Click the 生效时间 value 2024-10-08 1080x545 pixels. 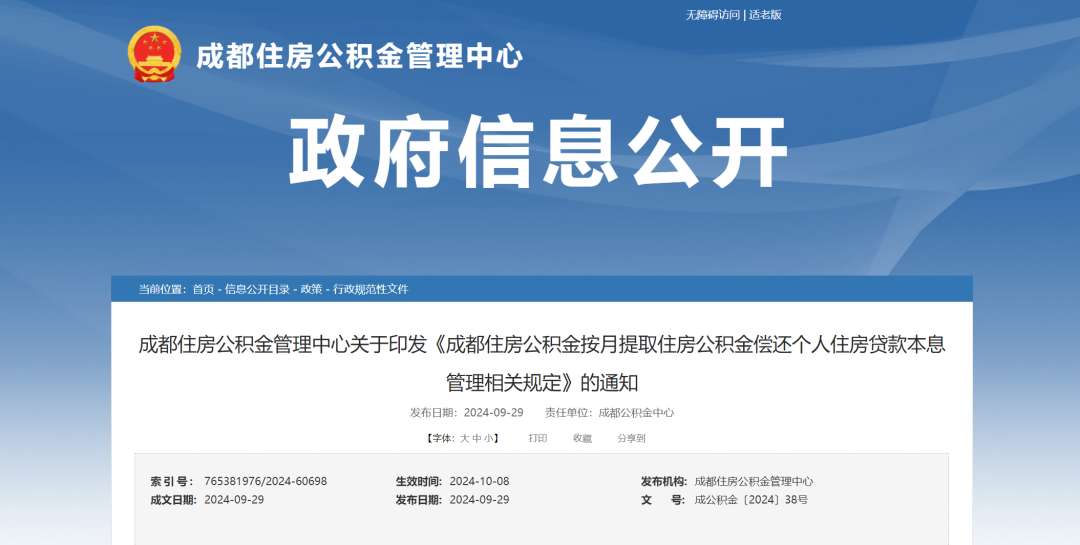pos(479,481)
